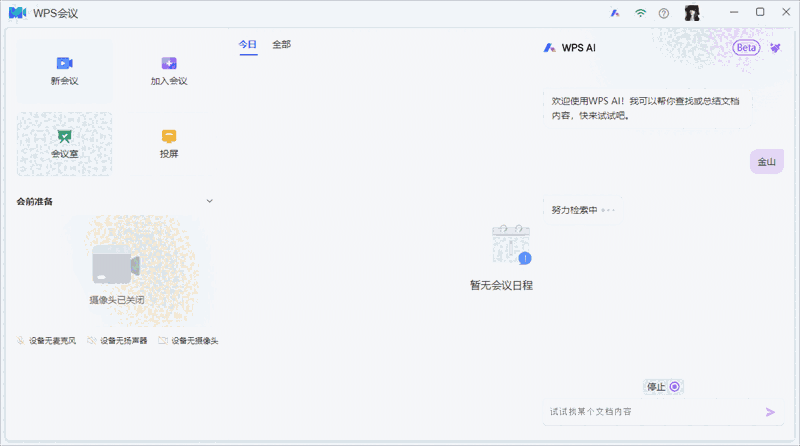Click the camera preview showing 摄像头已关闭
Screen dimensions: 800x446
tap(116, 271)
